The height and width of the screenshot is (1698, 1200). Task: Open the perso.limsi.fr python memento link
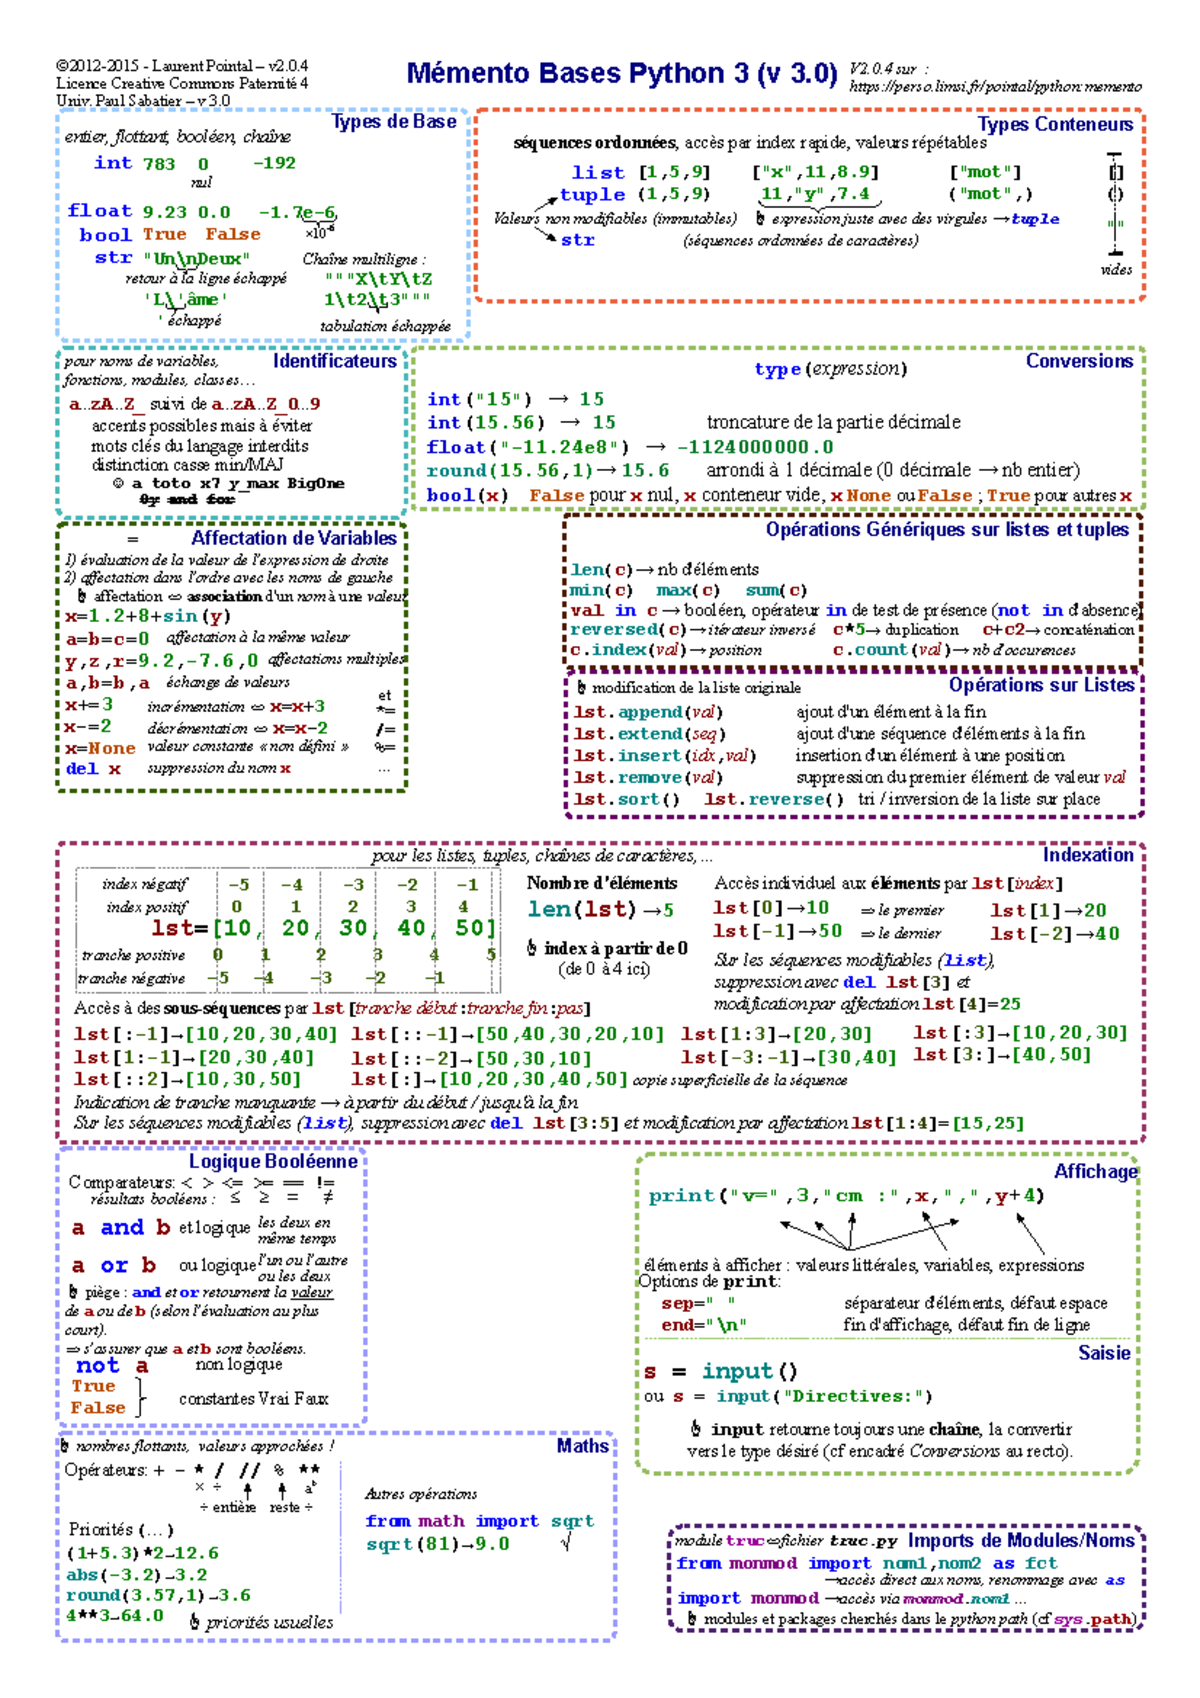click(994, 87)
